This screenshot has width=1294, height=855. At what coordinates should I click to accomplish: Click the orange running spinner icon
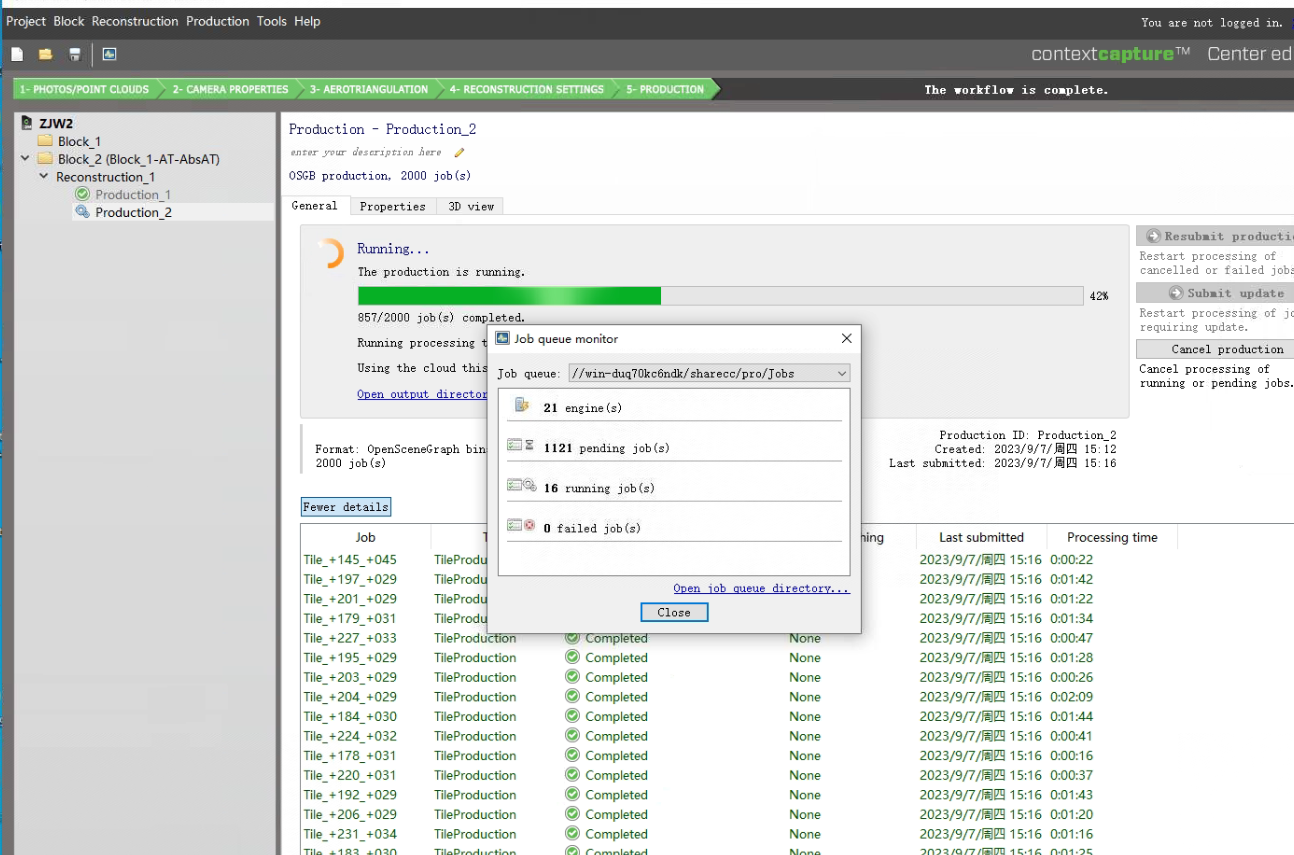[330, 254]
